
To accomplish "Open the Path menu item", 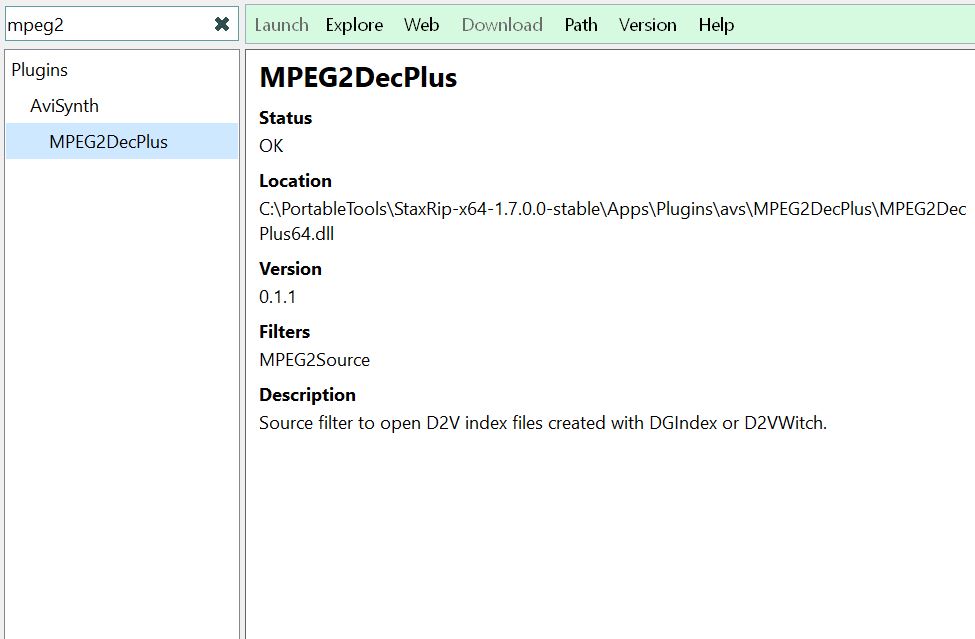I will (x=581, y=25).
